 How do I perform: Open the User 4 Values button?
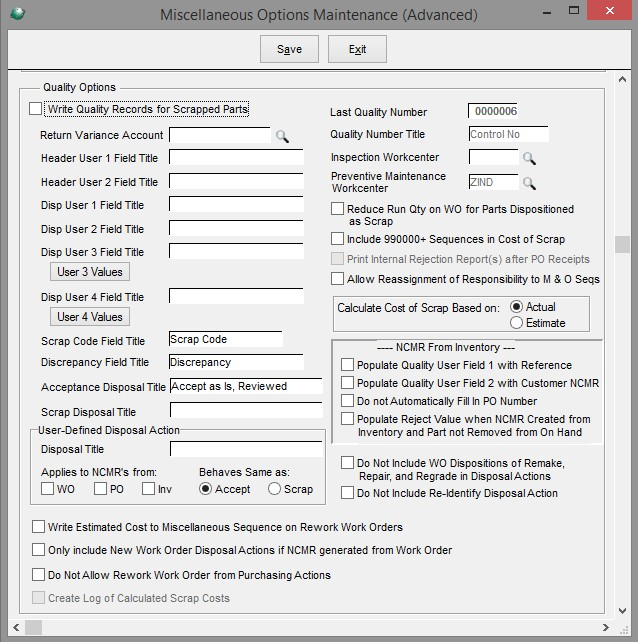click(x=90, y=317)
